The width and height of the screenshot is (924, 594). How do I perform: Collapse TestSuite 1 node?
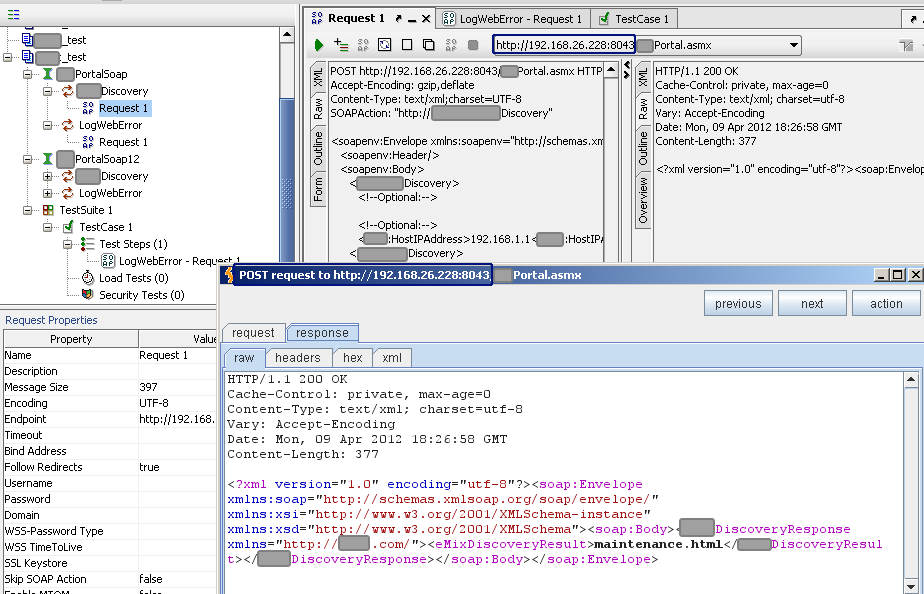(x=27, y=210)
